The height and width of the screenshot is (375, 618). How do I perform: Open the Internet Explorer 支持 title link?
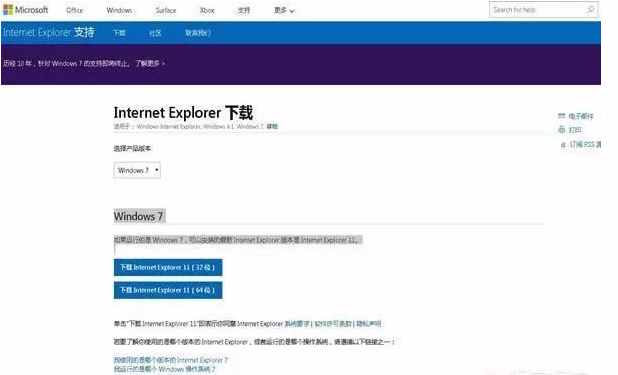[49, 32]
